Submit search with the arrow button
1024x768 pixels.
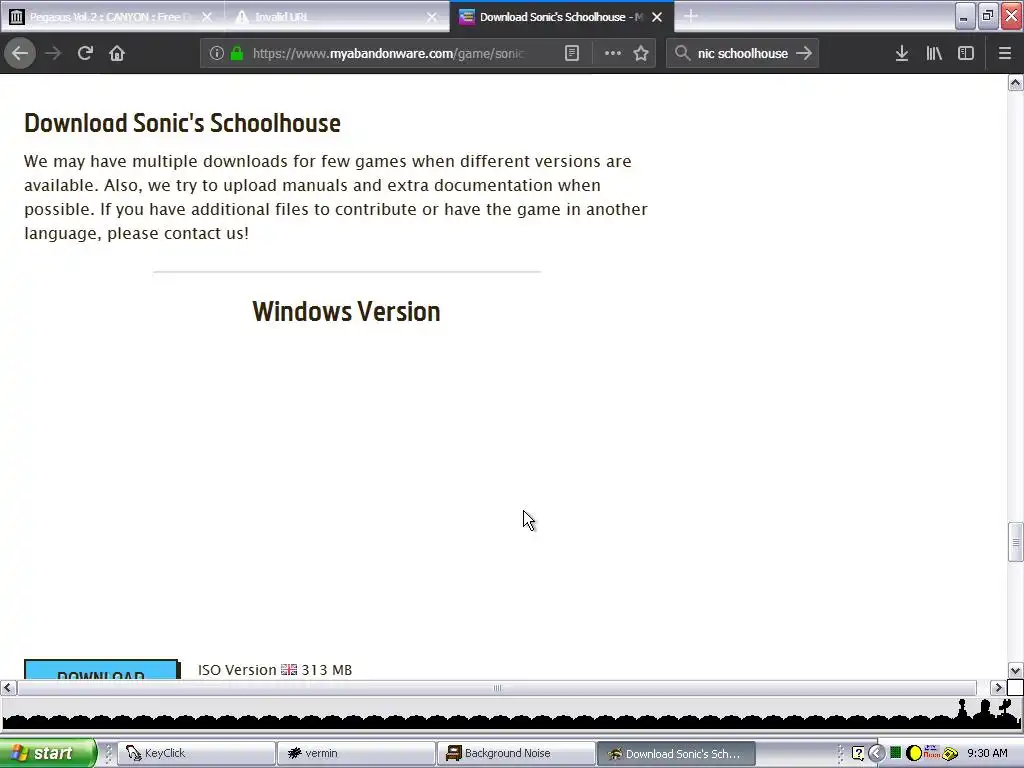pos(804,54)
